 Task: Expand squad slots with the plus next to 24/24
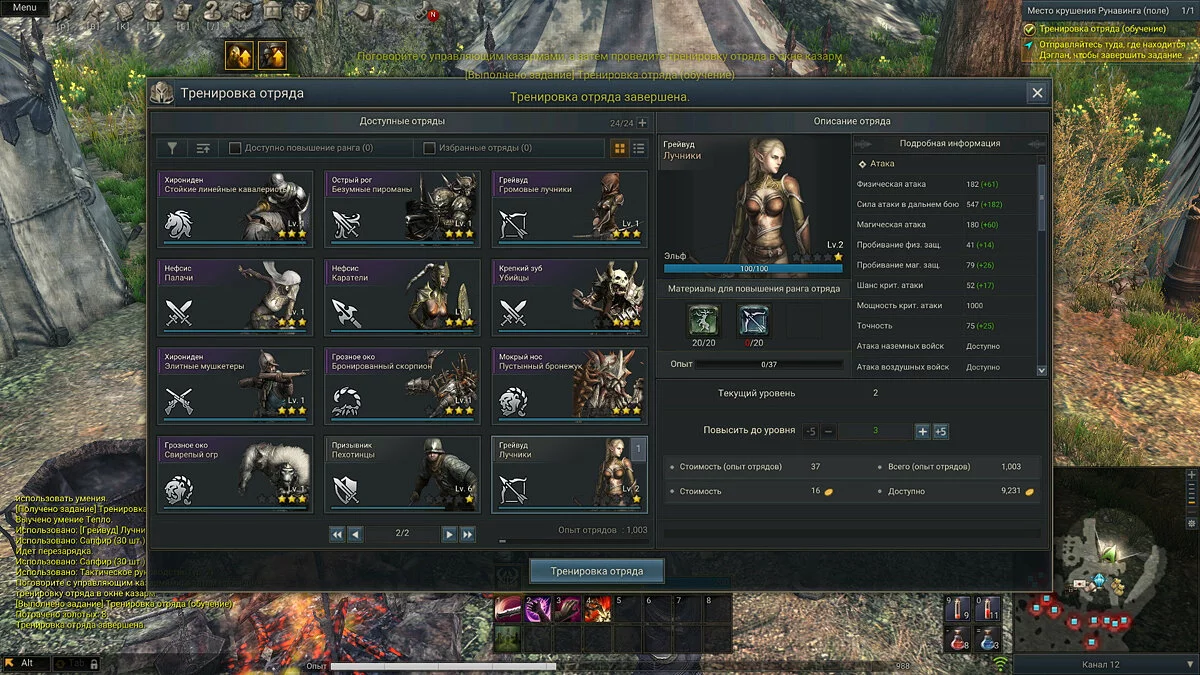[643, 123]
